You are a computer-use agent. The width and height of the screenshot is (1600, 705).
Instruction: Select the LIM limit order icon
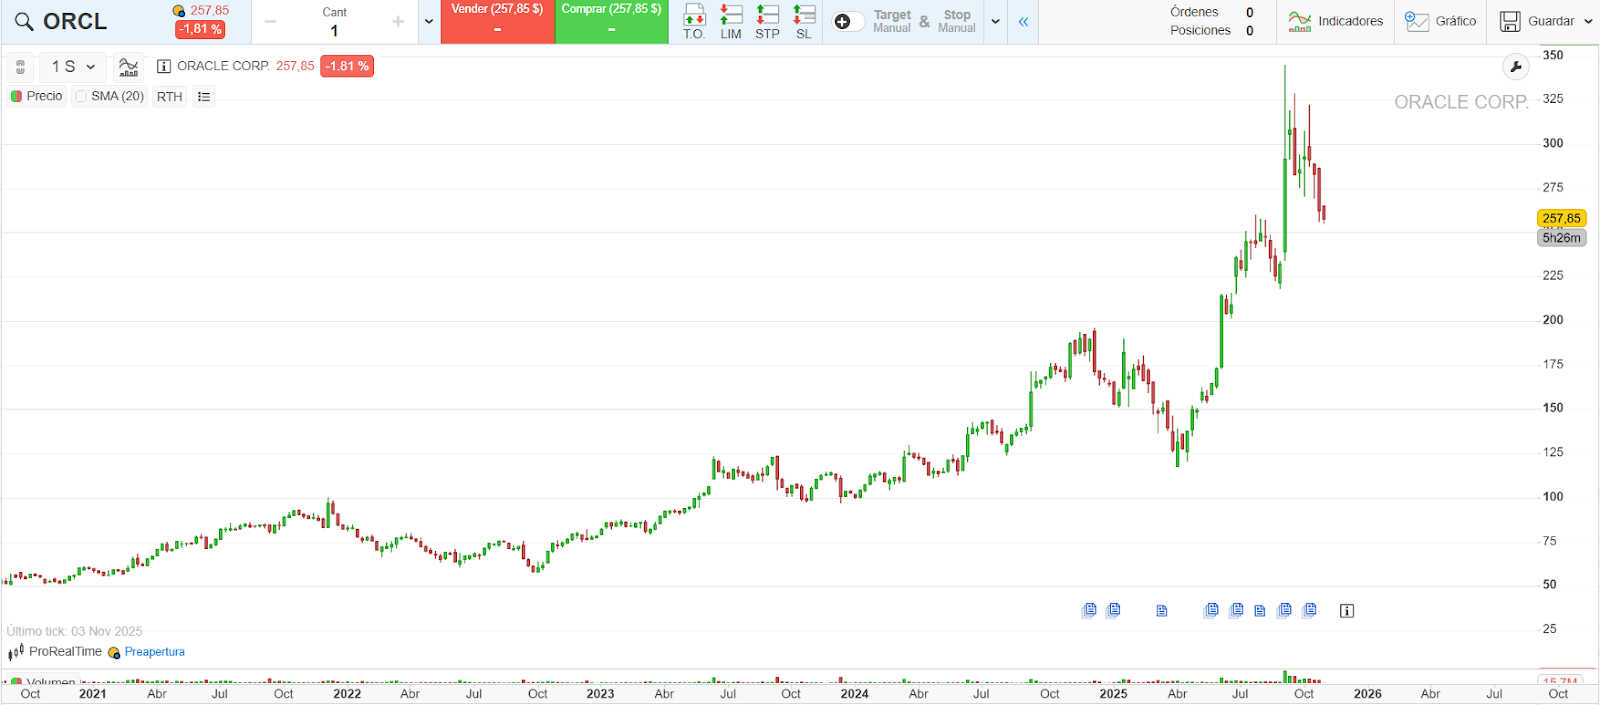tap(731, 21)
